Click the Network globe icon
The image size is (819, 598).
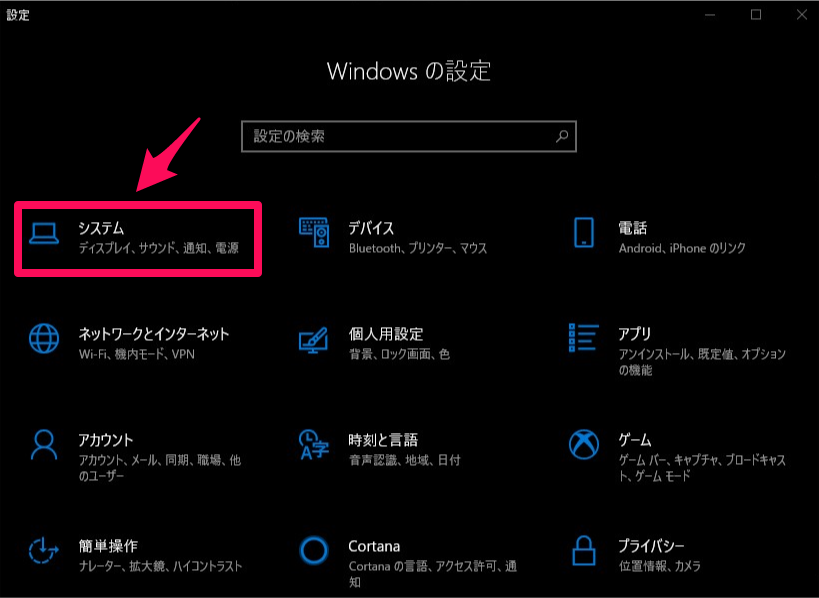click(x=44, y=338)
